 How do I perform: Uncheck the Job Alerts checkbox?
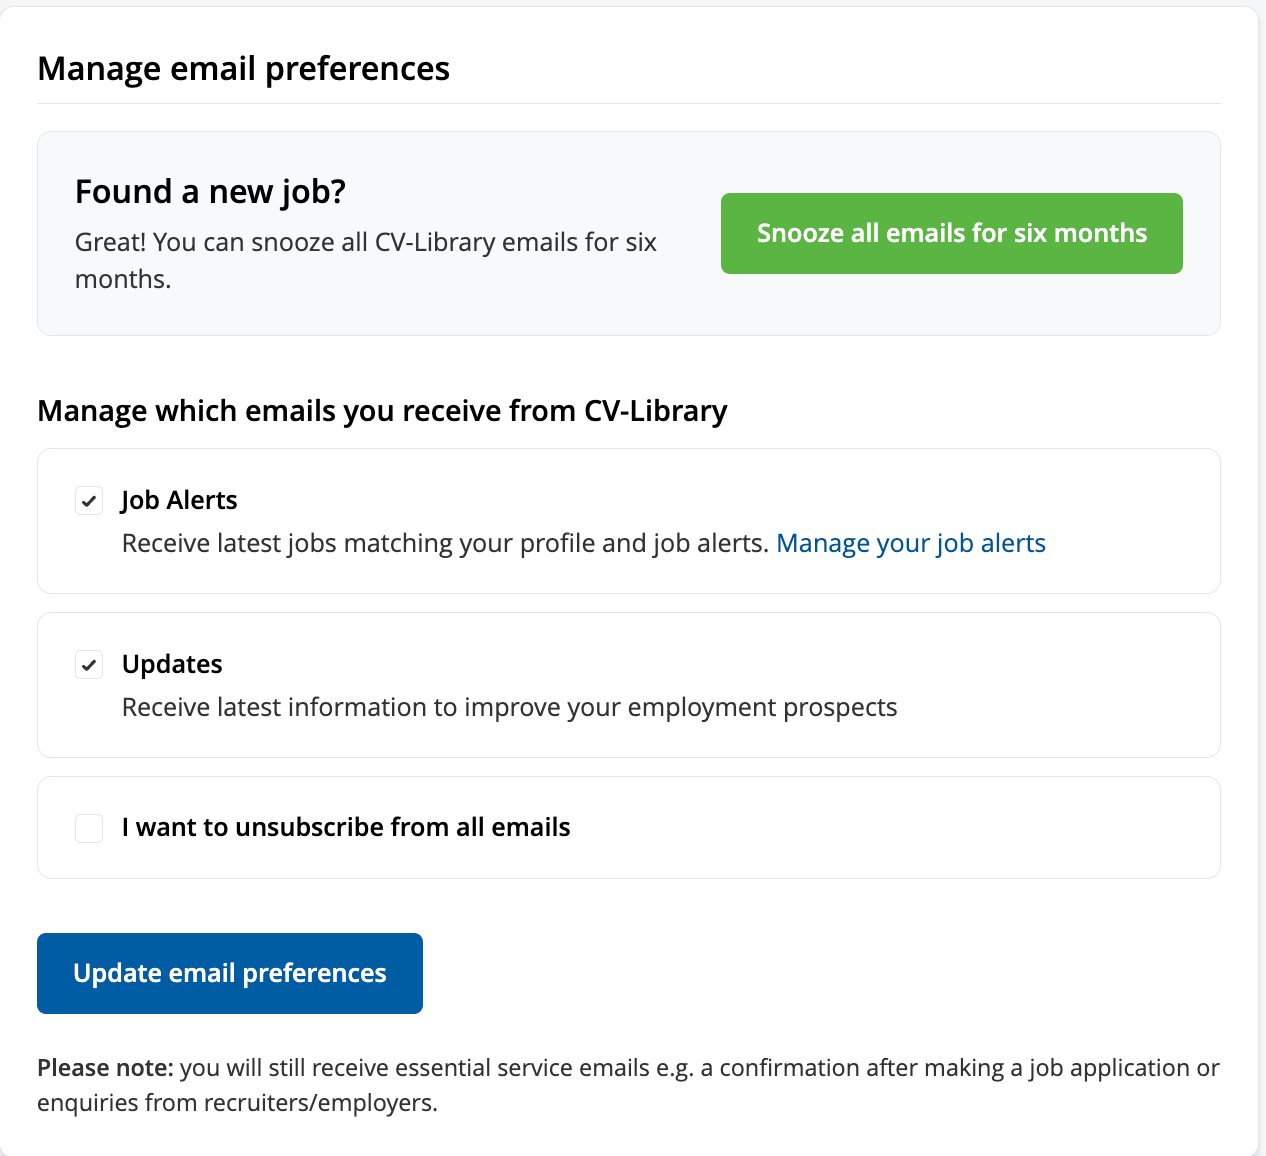[89, 500]
